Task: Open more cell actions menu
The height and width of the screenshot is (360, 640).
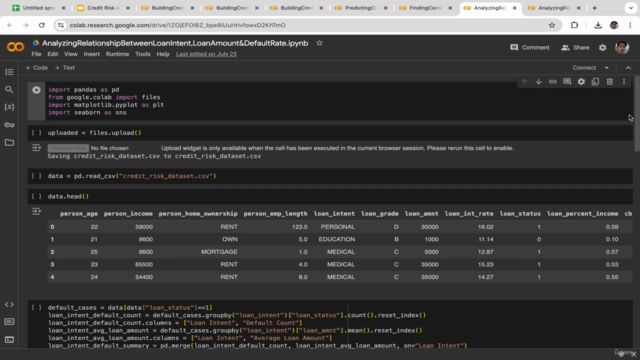Action: (624, 82)
